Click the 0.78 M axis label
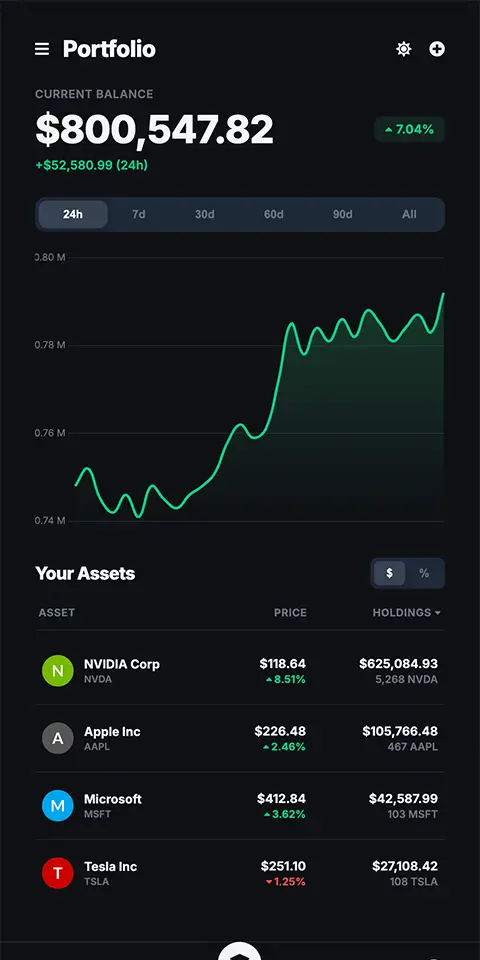 point(50,345)
